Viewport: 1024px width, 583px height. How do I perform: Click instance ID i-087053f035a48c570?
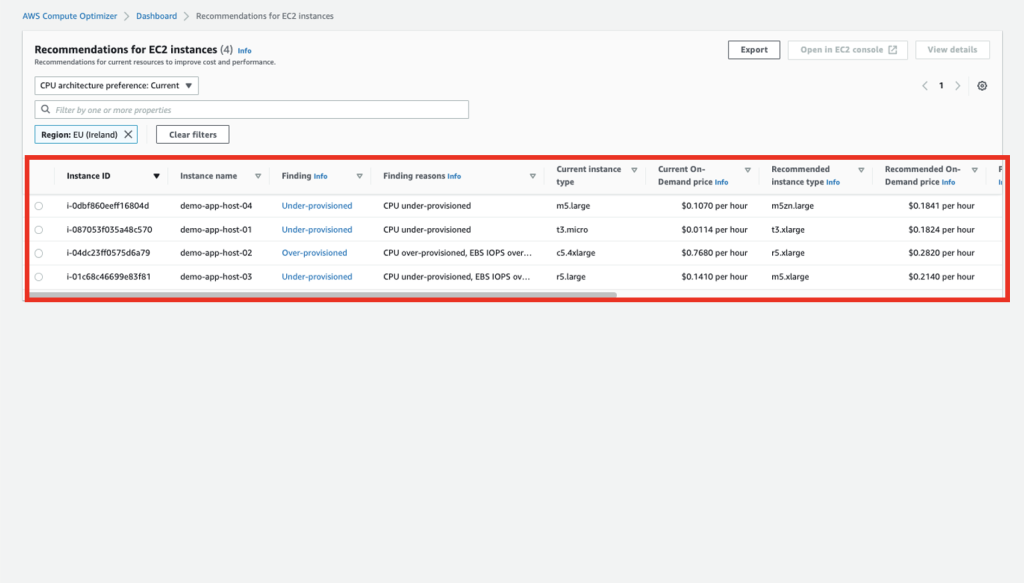(109, 230)
